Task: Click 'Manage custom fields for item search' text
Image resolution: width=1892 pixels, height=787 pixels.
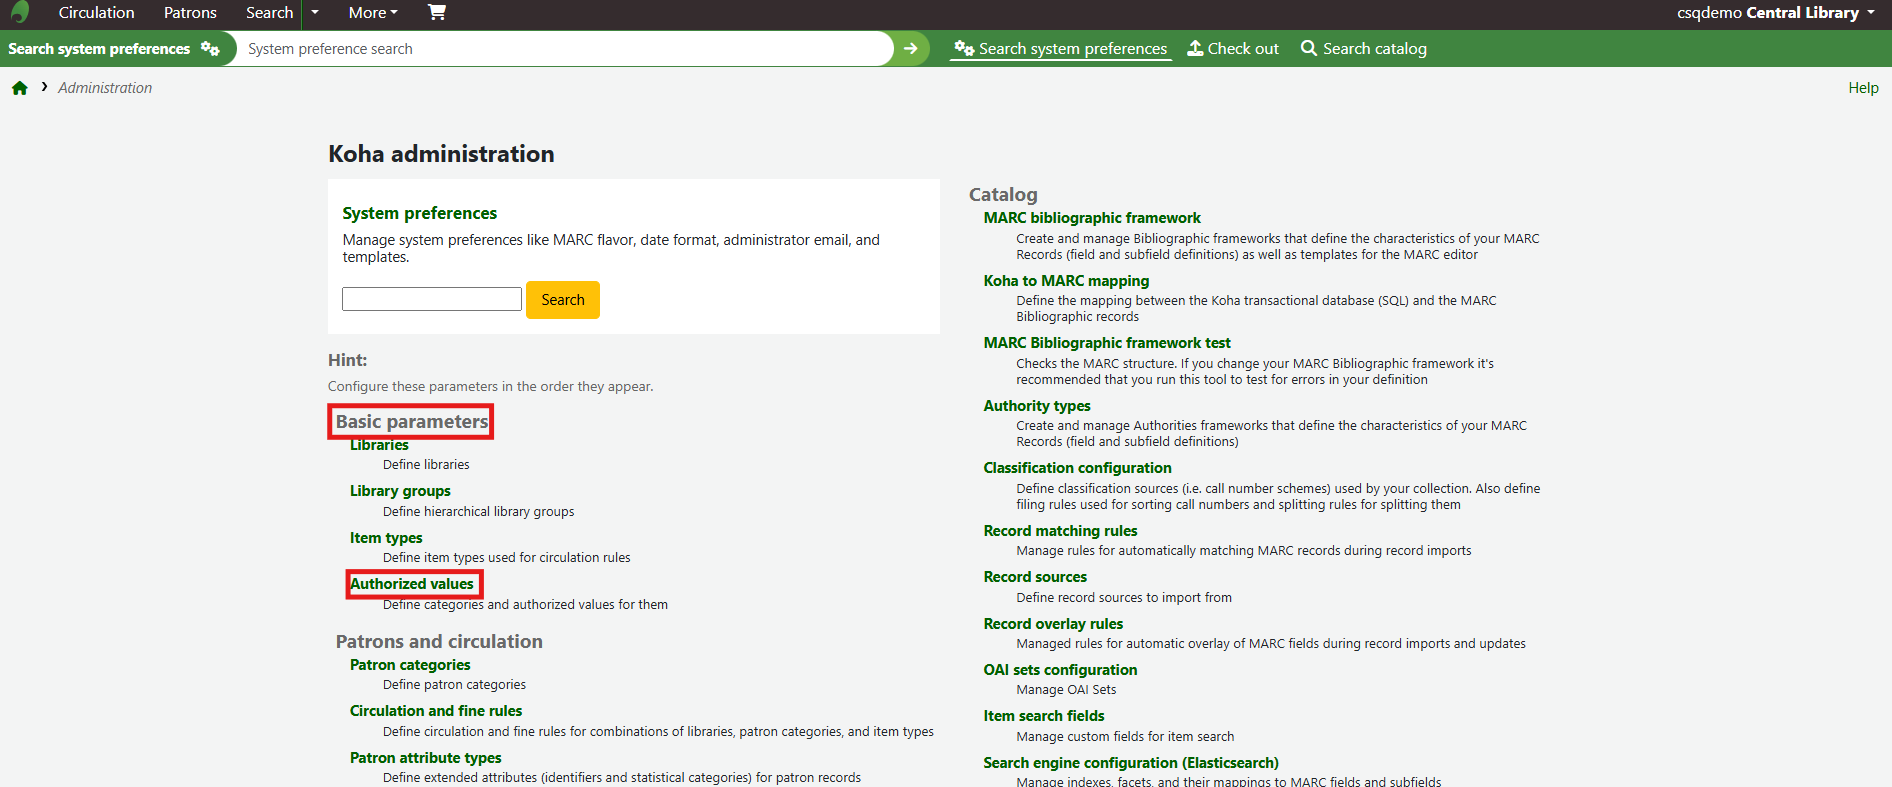Action: pos(1125,737)
